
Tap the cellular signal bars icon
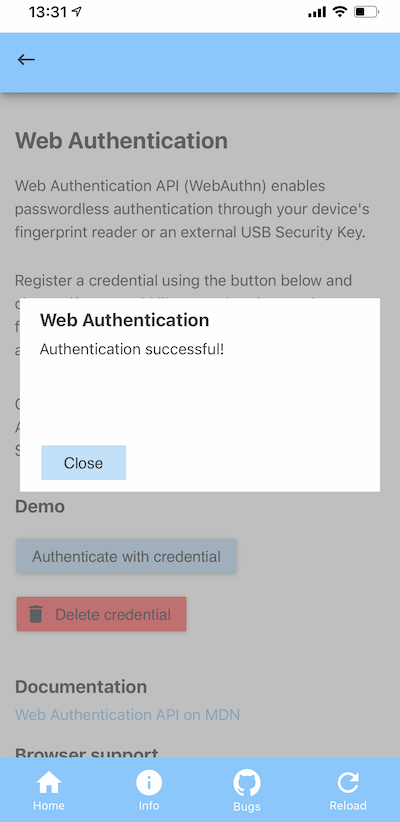317,12
